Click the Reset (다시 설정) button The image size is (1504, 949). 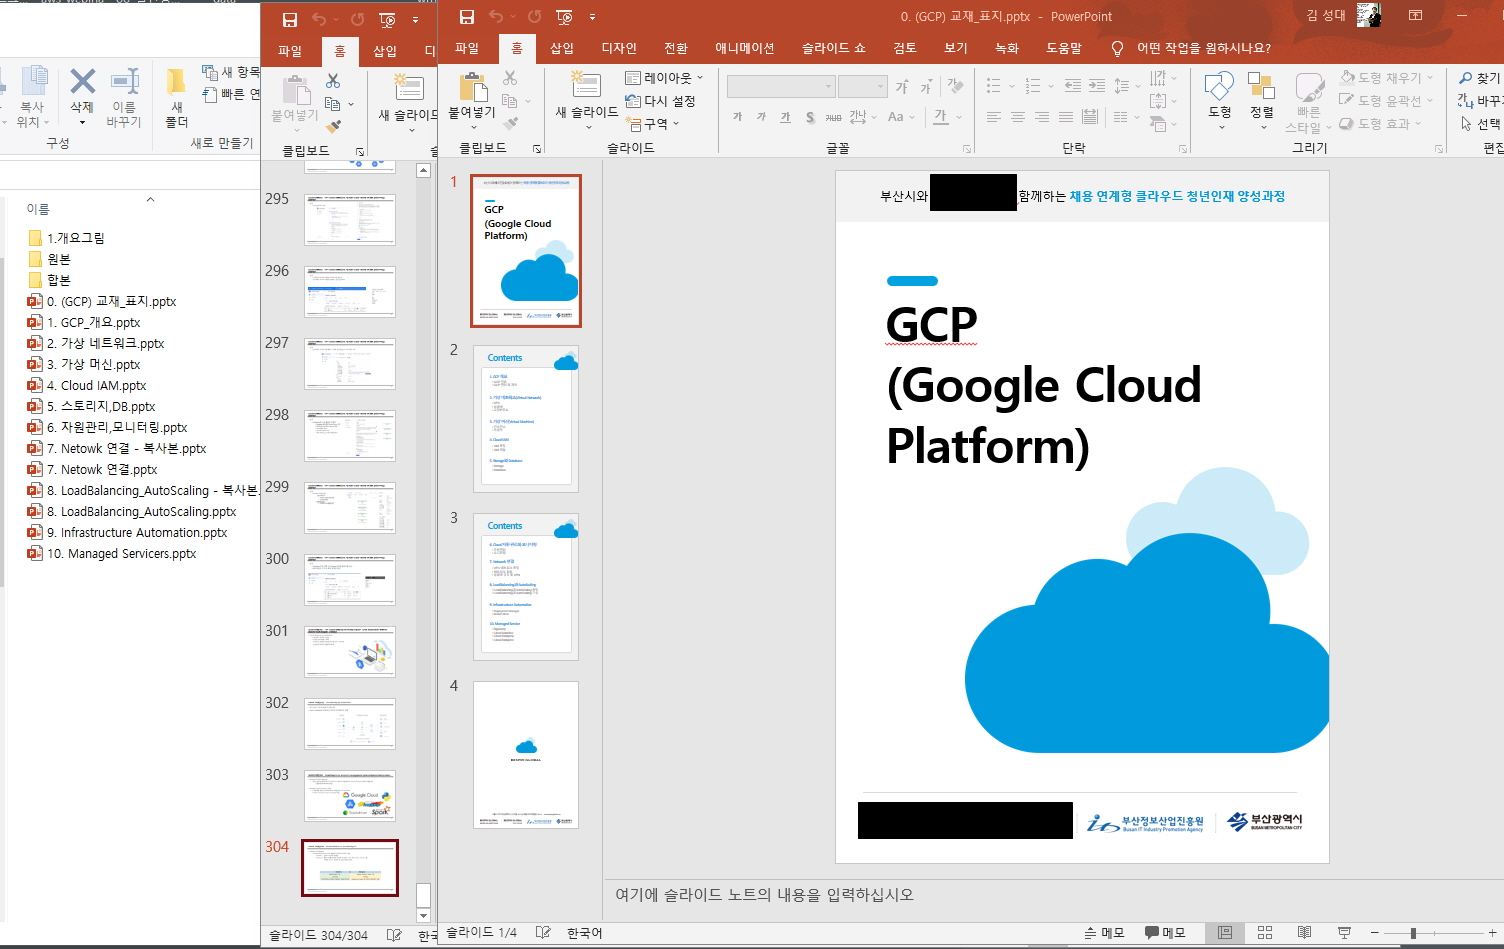point(660,101)
